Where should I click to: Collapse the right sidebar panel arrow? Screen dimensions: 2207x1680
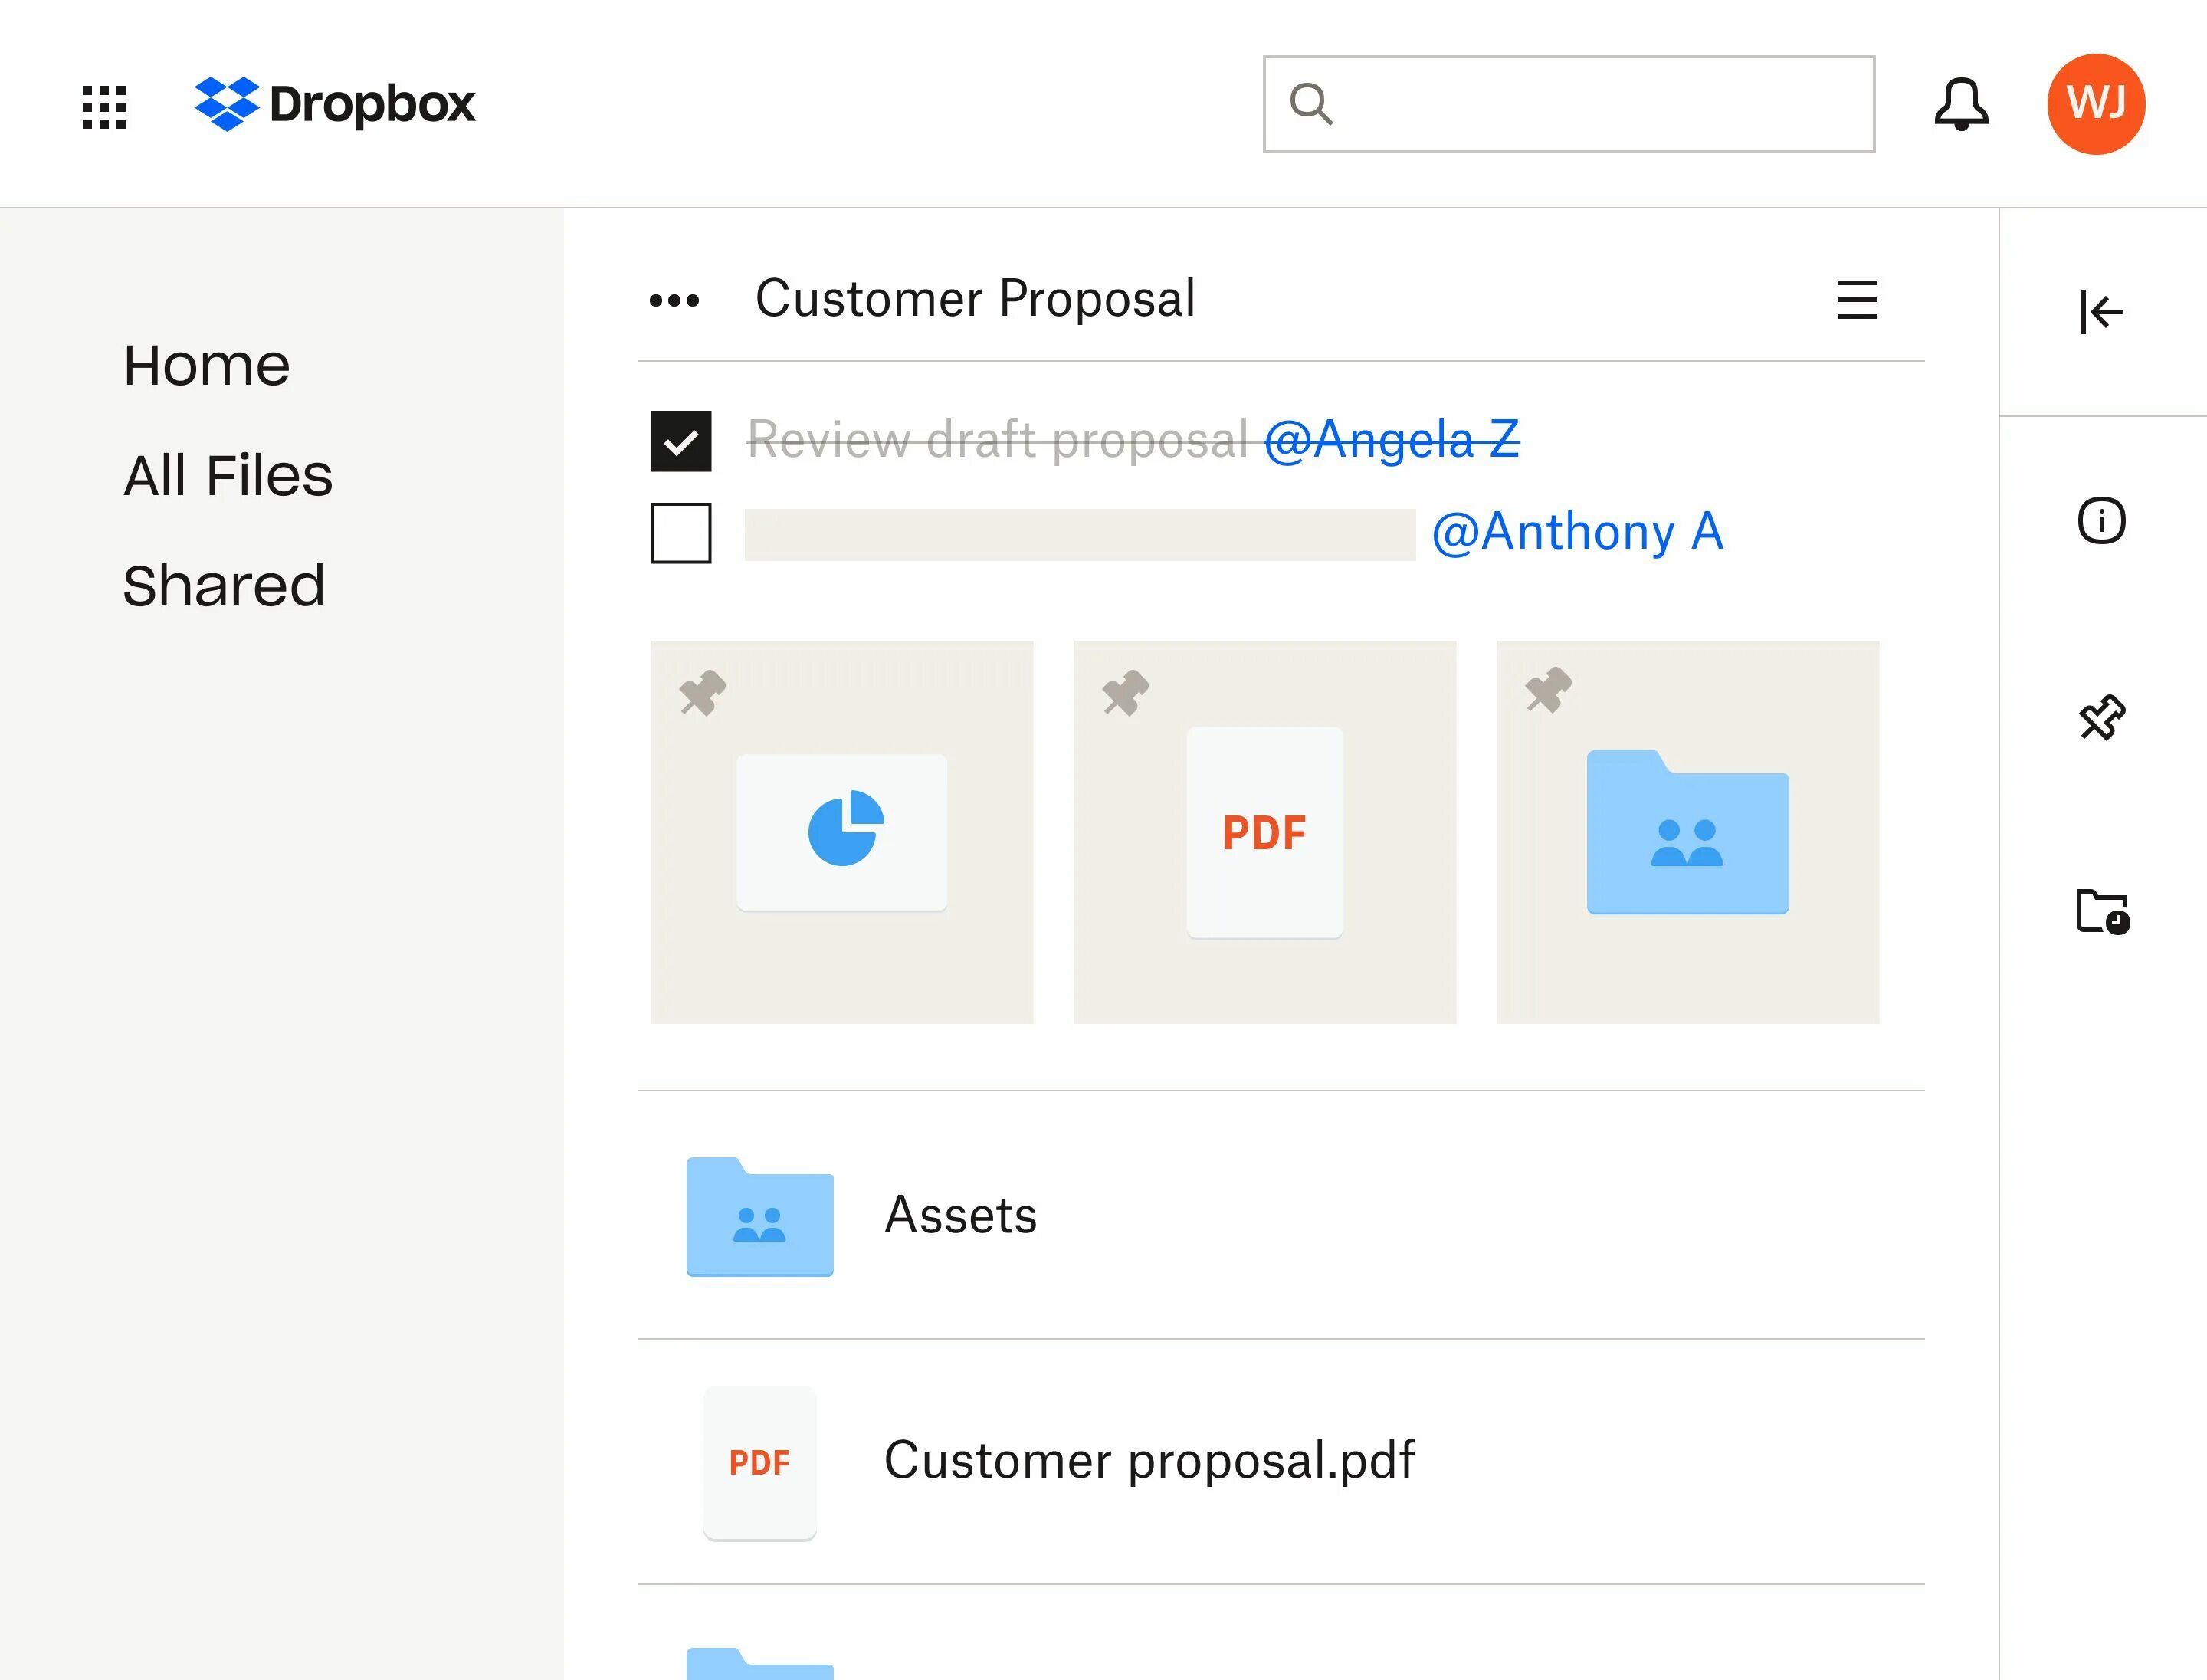(x=2101, y=312)
